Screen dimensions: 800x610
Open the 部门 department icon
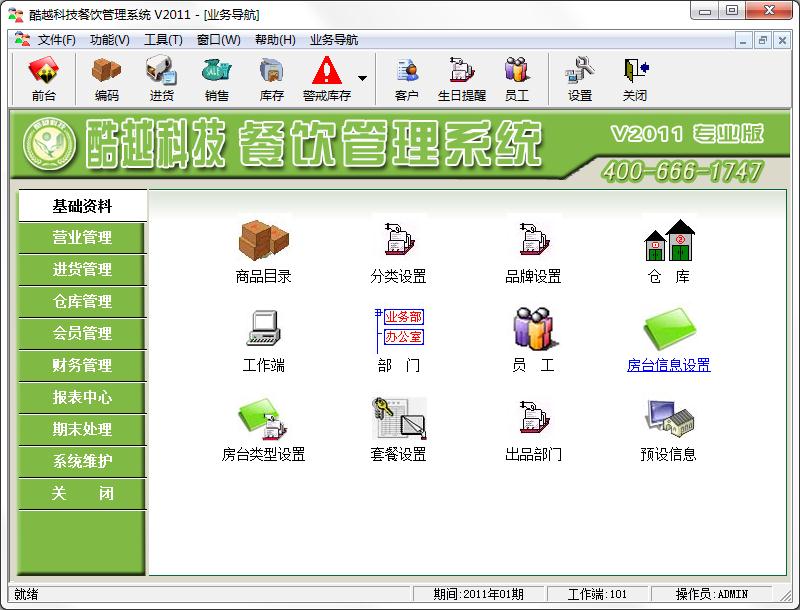pyautogui.click(x=398, y=331)
